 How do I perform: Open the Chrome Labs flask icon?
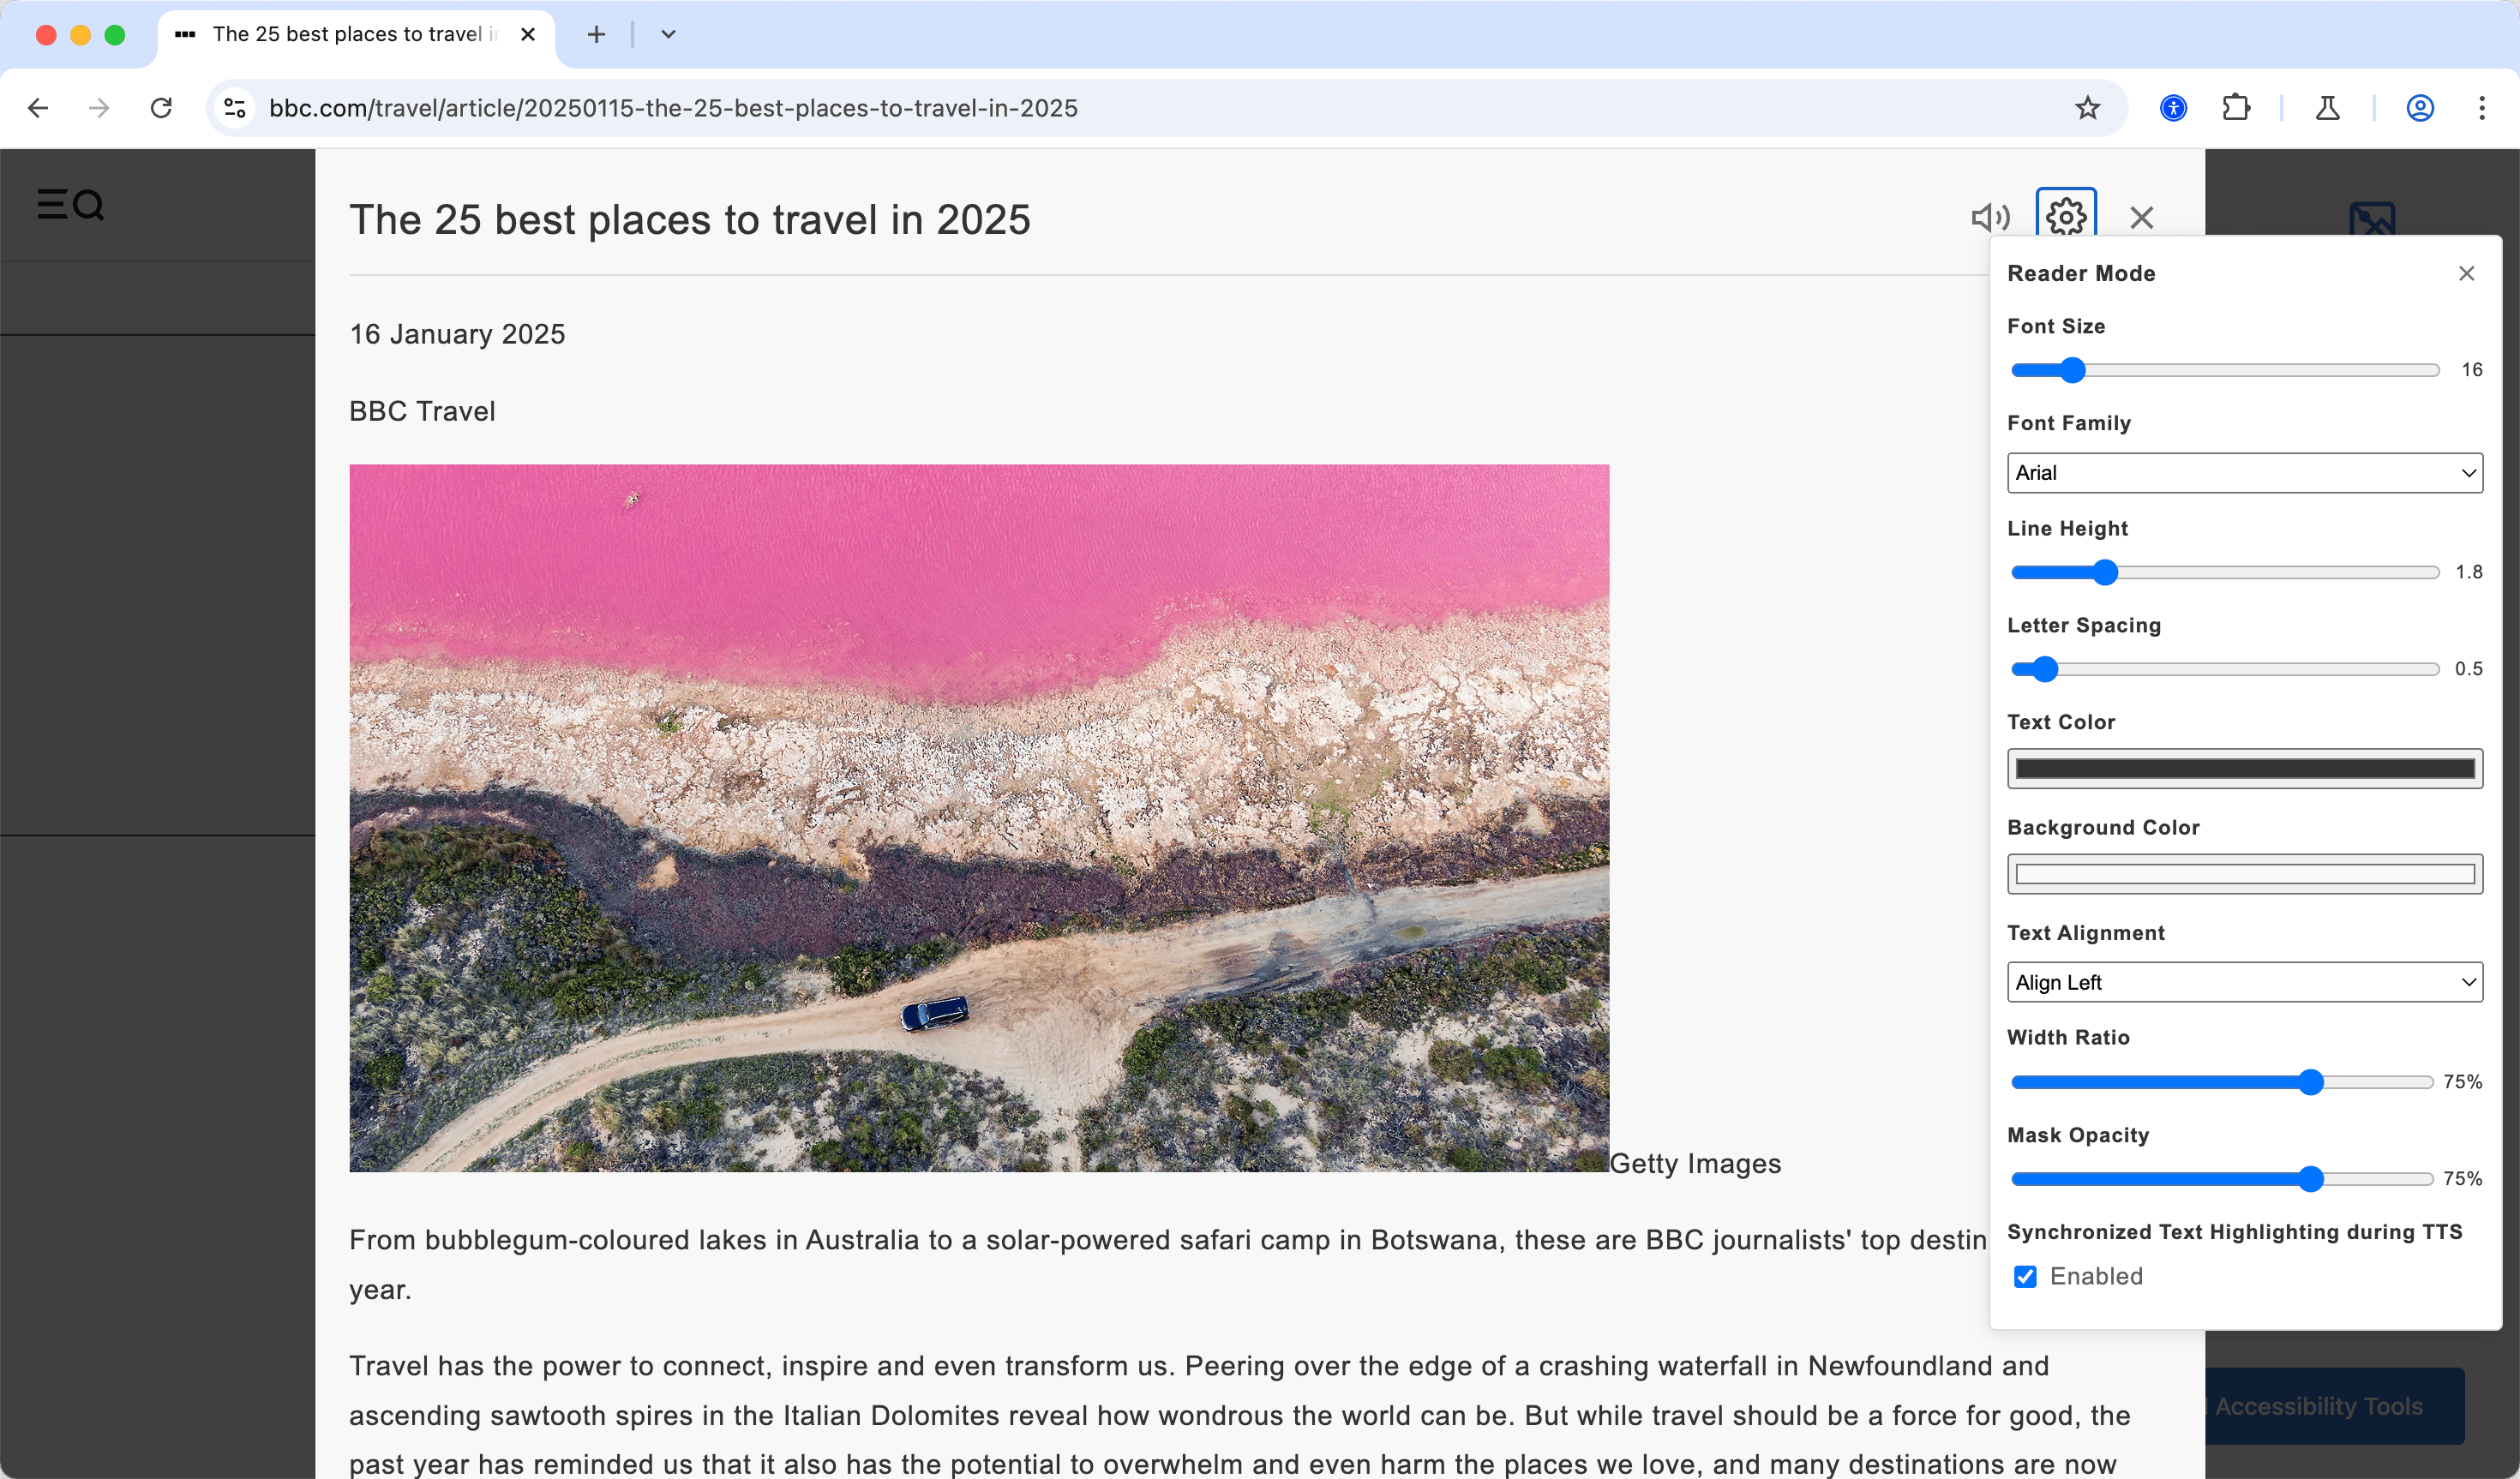(x=2327, y=108)
